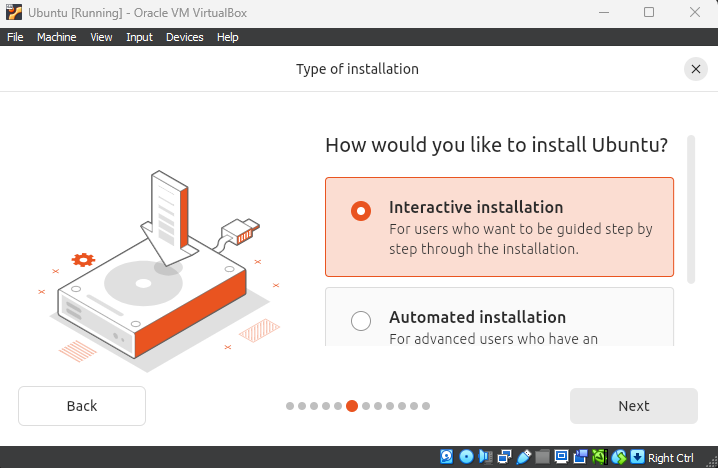Click the gray shared folders status icon

[542, 457]
